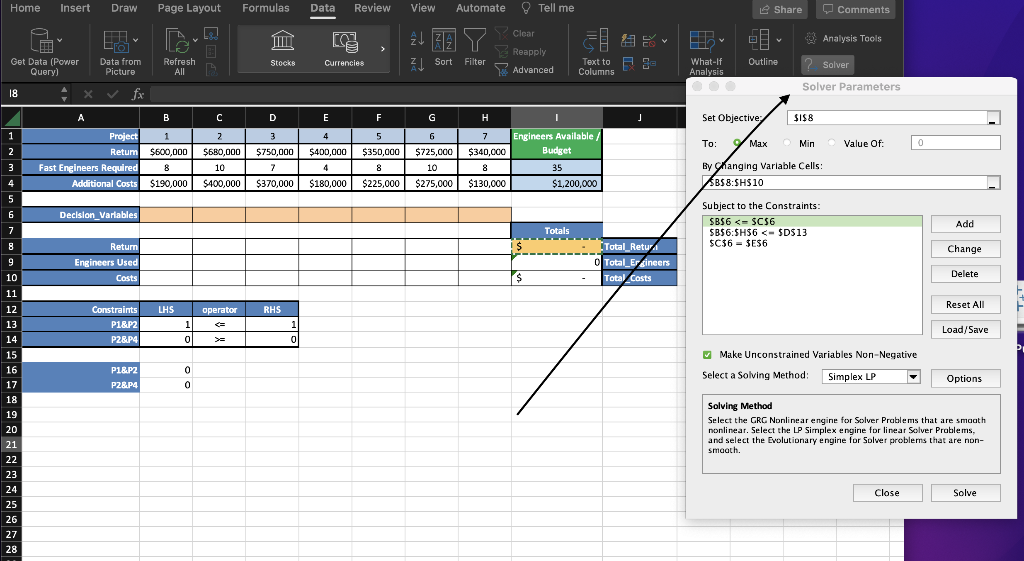The image size is (1024, 561).
Task: Switch to the Page Layout tab
Action: click(x=189, y=8)
